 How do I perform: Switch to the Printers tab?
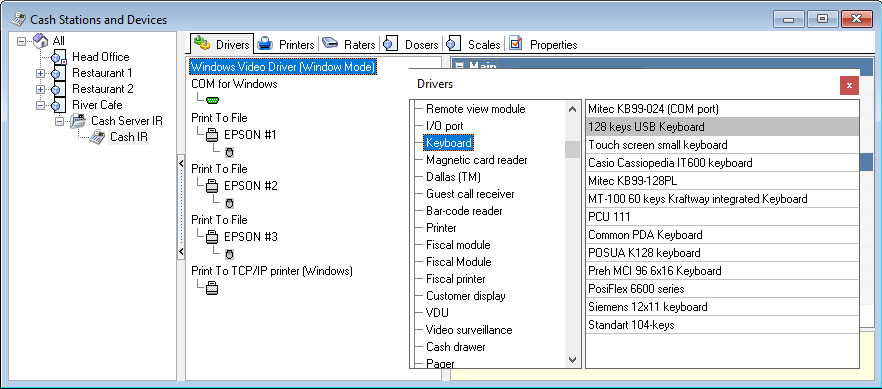(x=287, y=44)
